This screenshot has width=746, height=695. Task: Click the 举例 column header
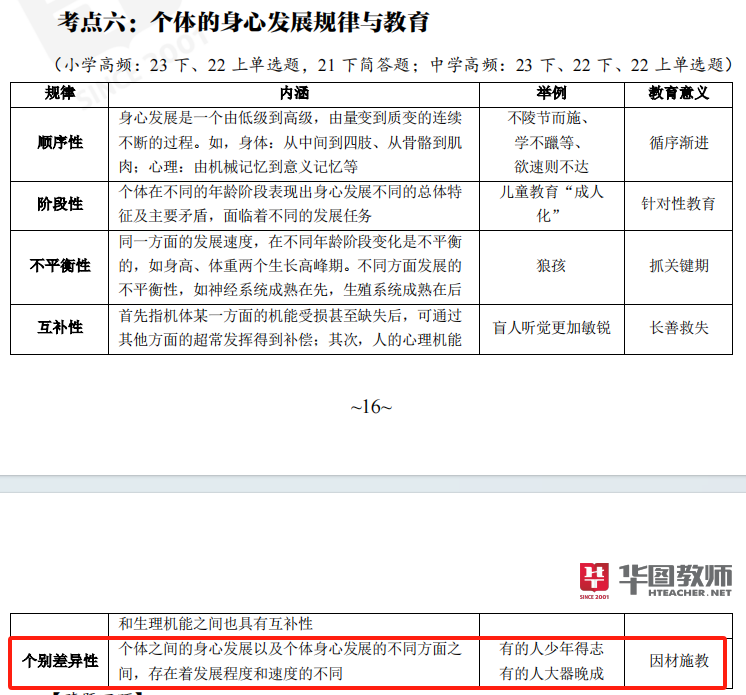tap(551, 93)
